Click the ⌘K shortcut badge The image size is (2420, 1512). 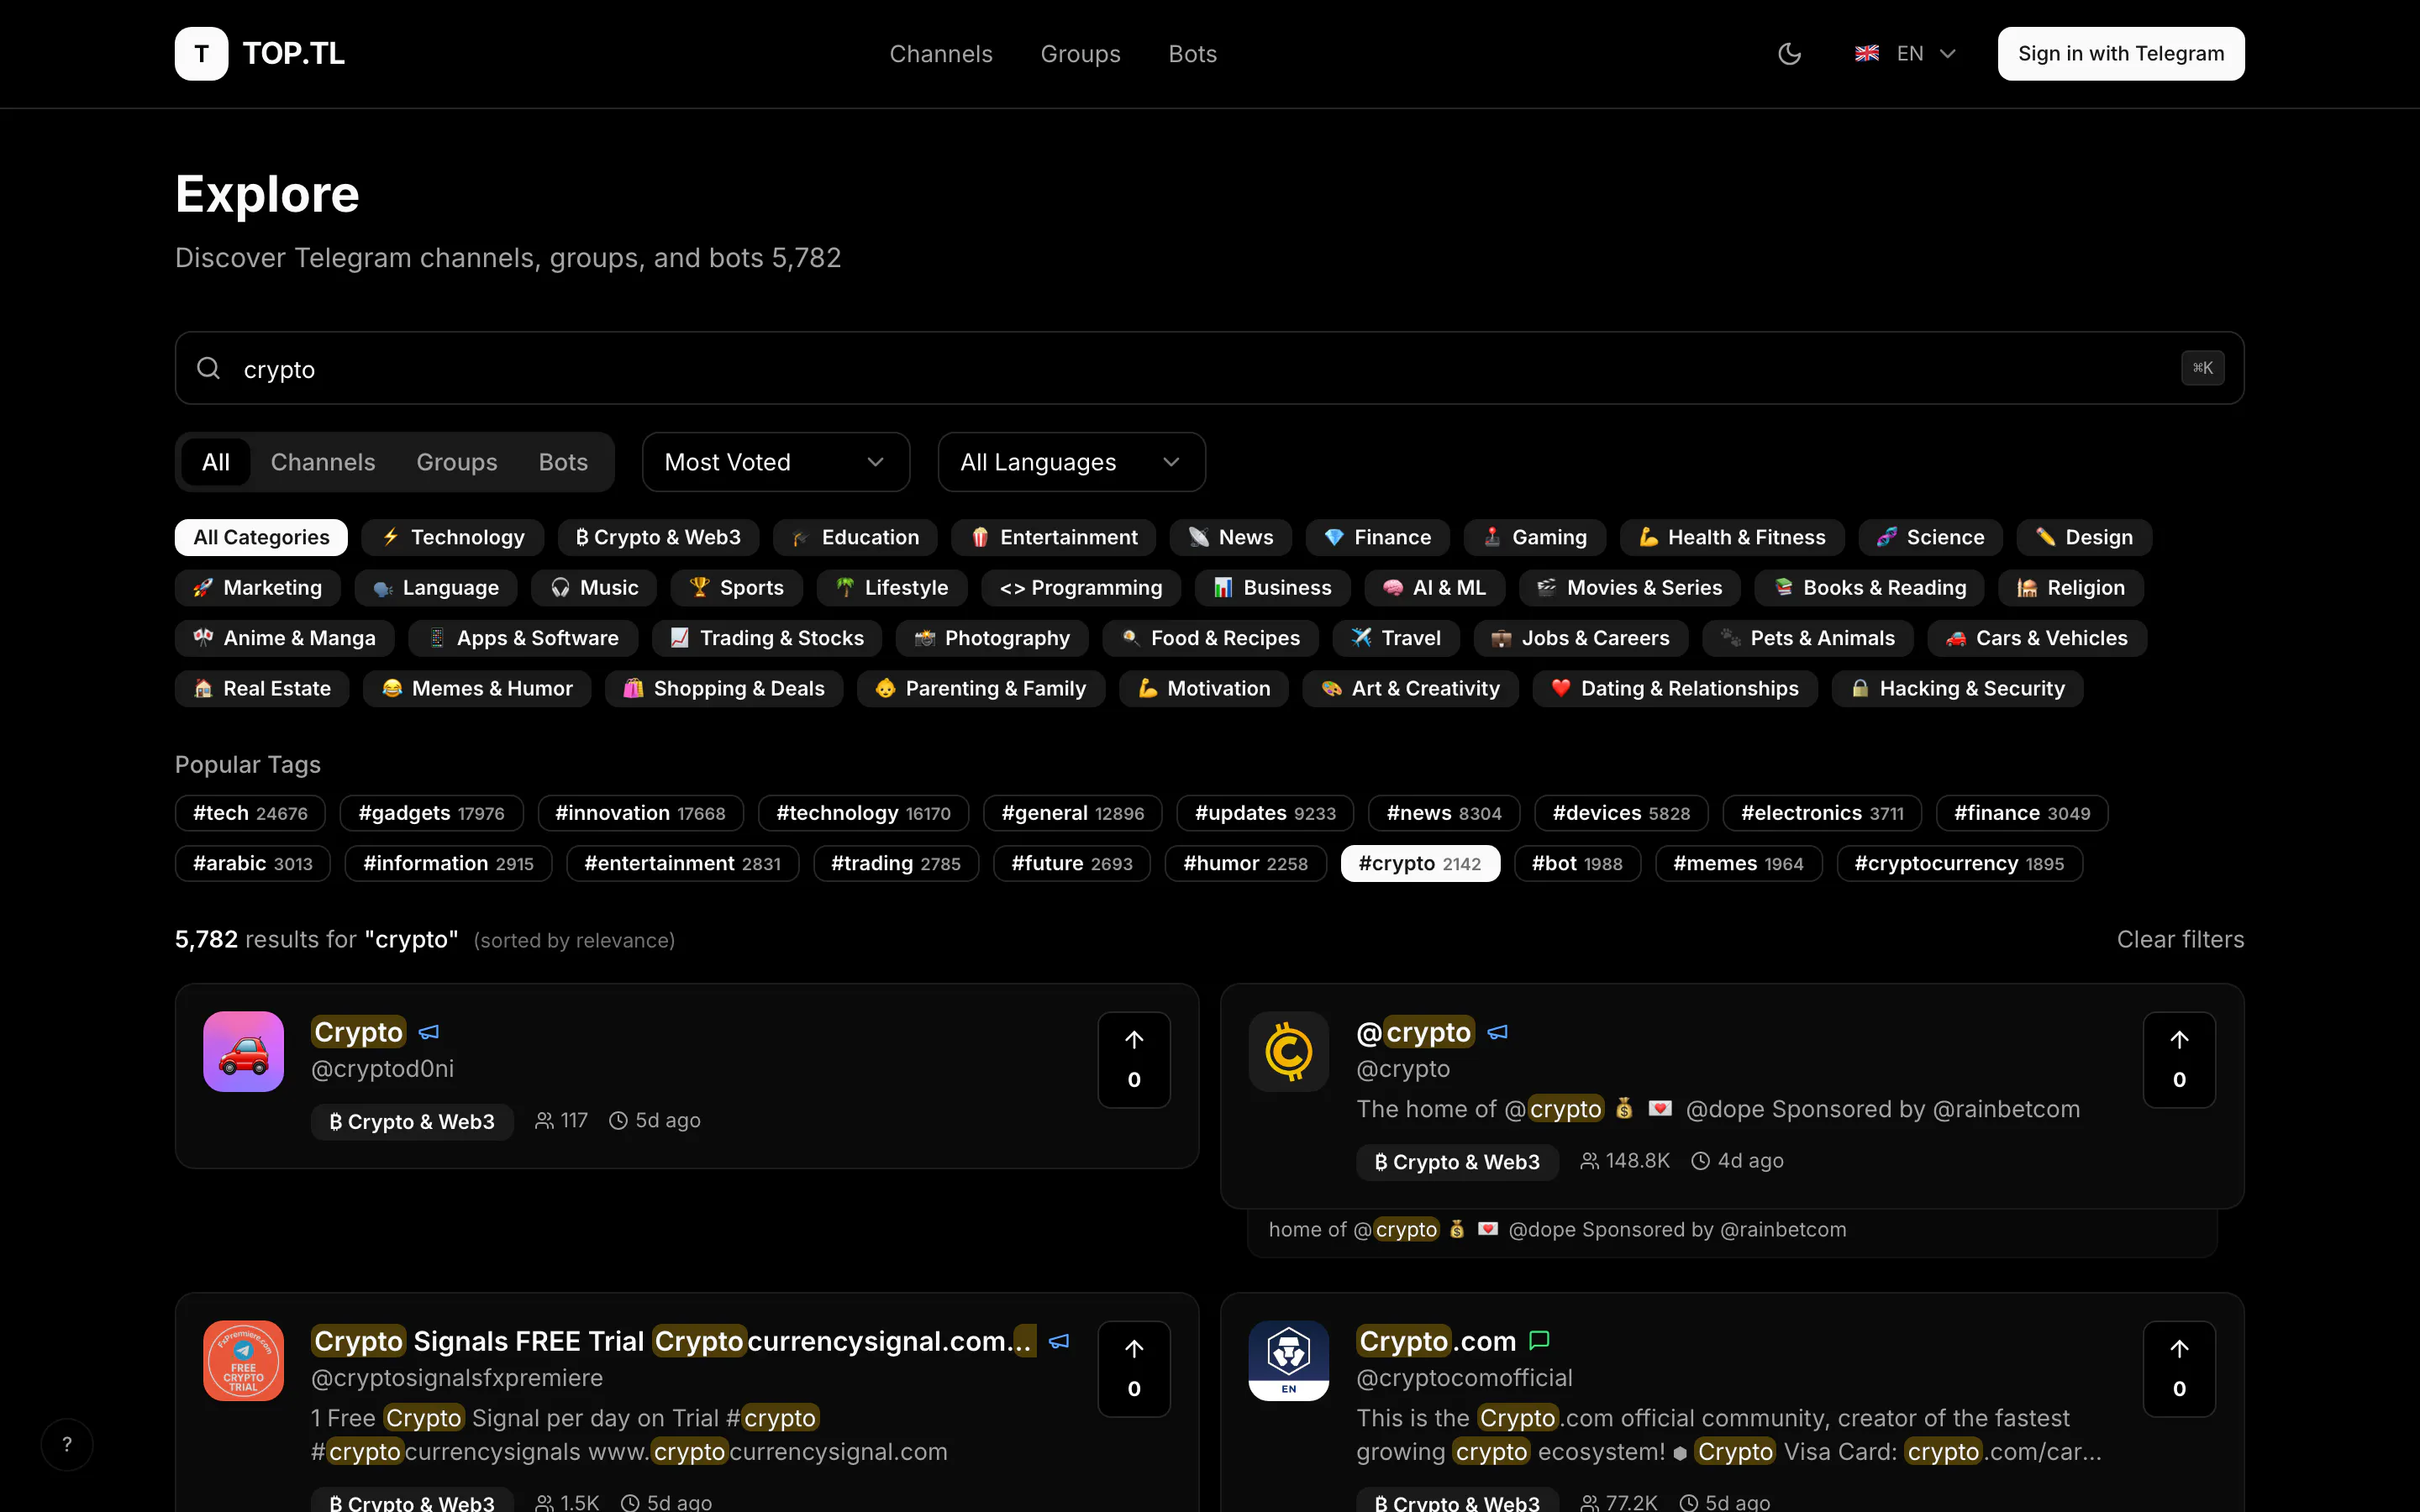point(2203,368)
